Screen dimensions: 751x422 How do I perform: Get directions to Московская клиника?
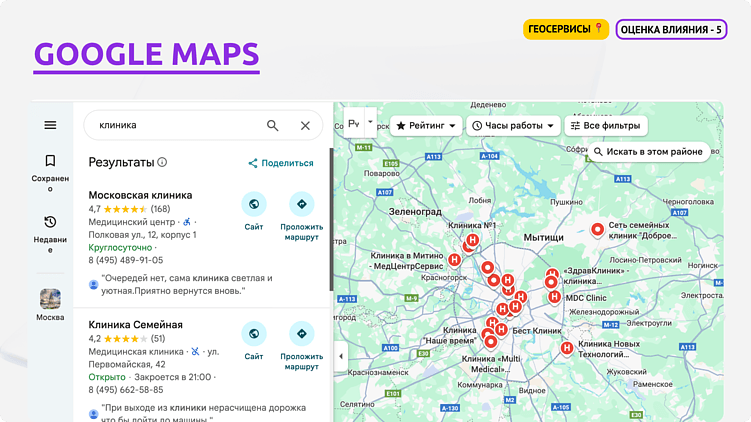pyautogui.click(x=302, y=204)
